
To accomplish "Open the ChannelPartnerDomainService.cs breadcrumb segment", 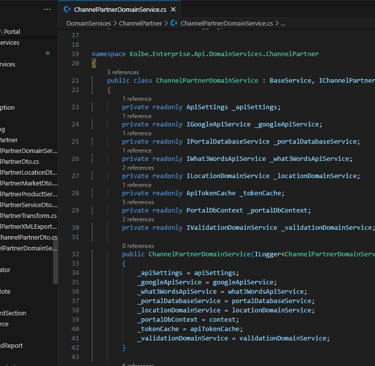I will tap(226, 24).
